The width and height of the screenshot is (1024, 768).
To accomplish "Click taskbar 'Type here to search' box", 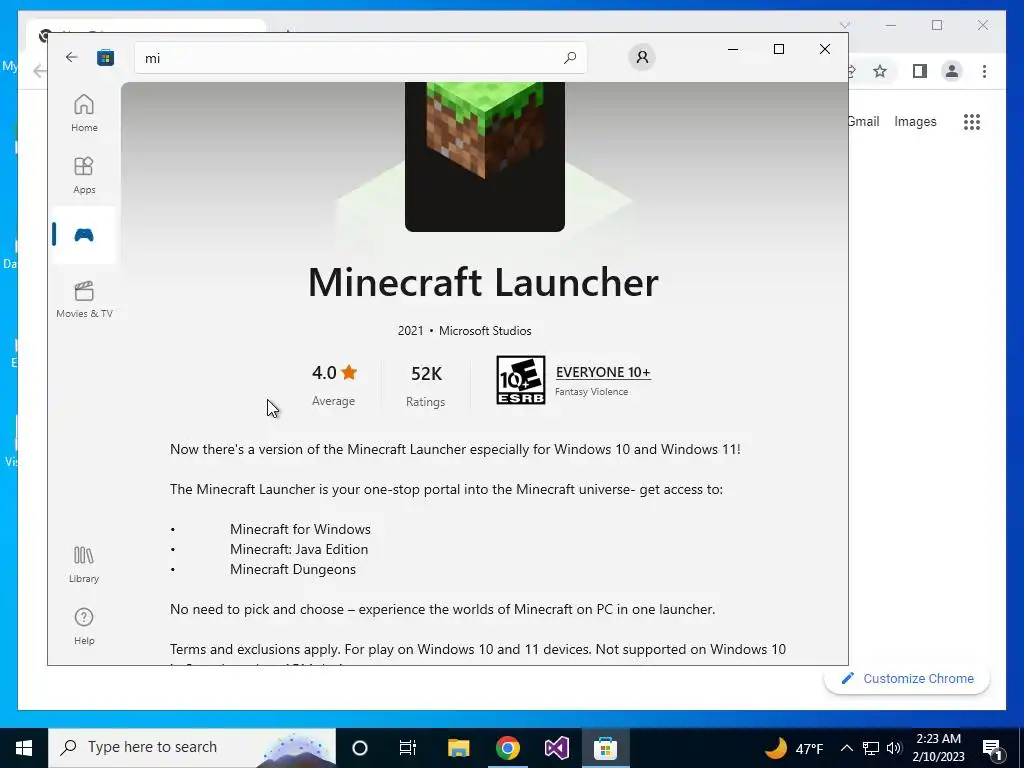I will [192, 748].
